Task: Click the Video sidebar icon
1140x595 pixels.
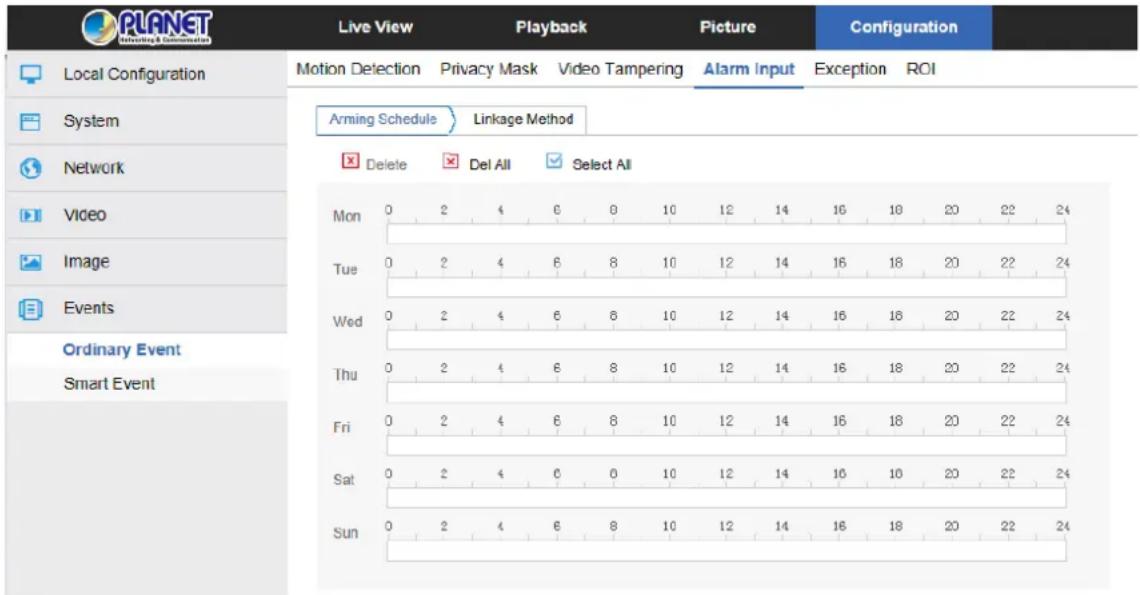Action: coord(31,215)
